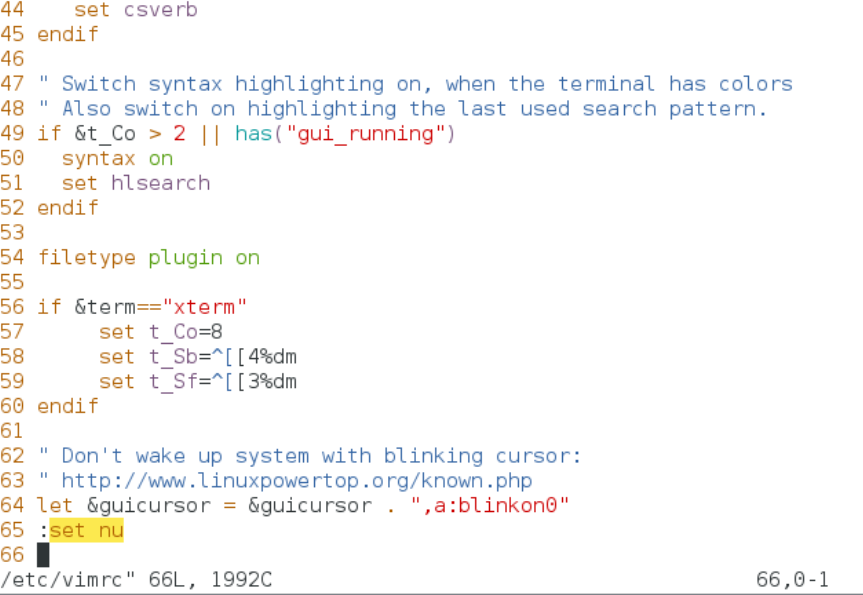Click 'syntax on' on line 50
This screenshot has width=863, height=595.
pos(117,159)
